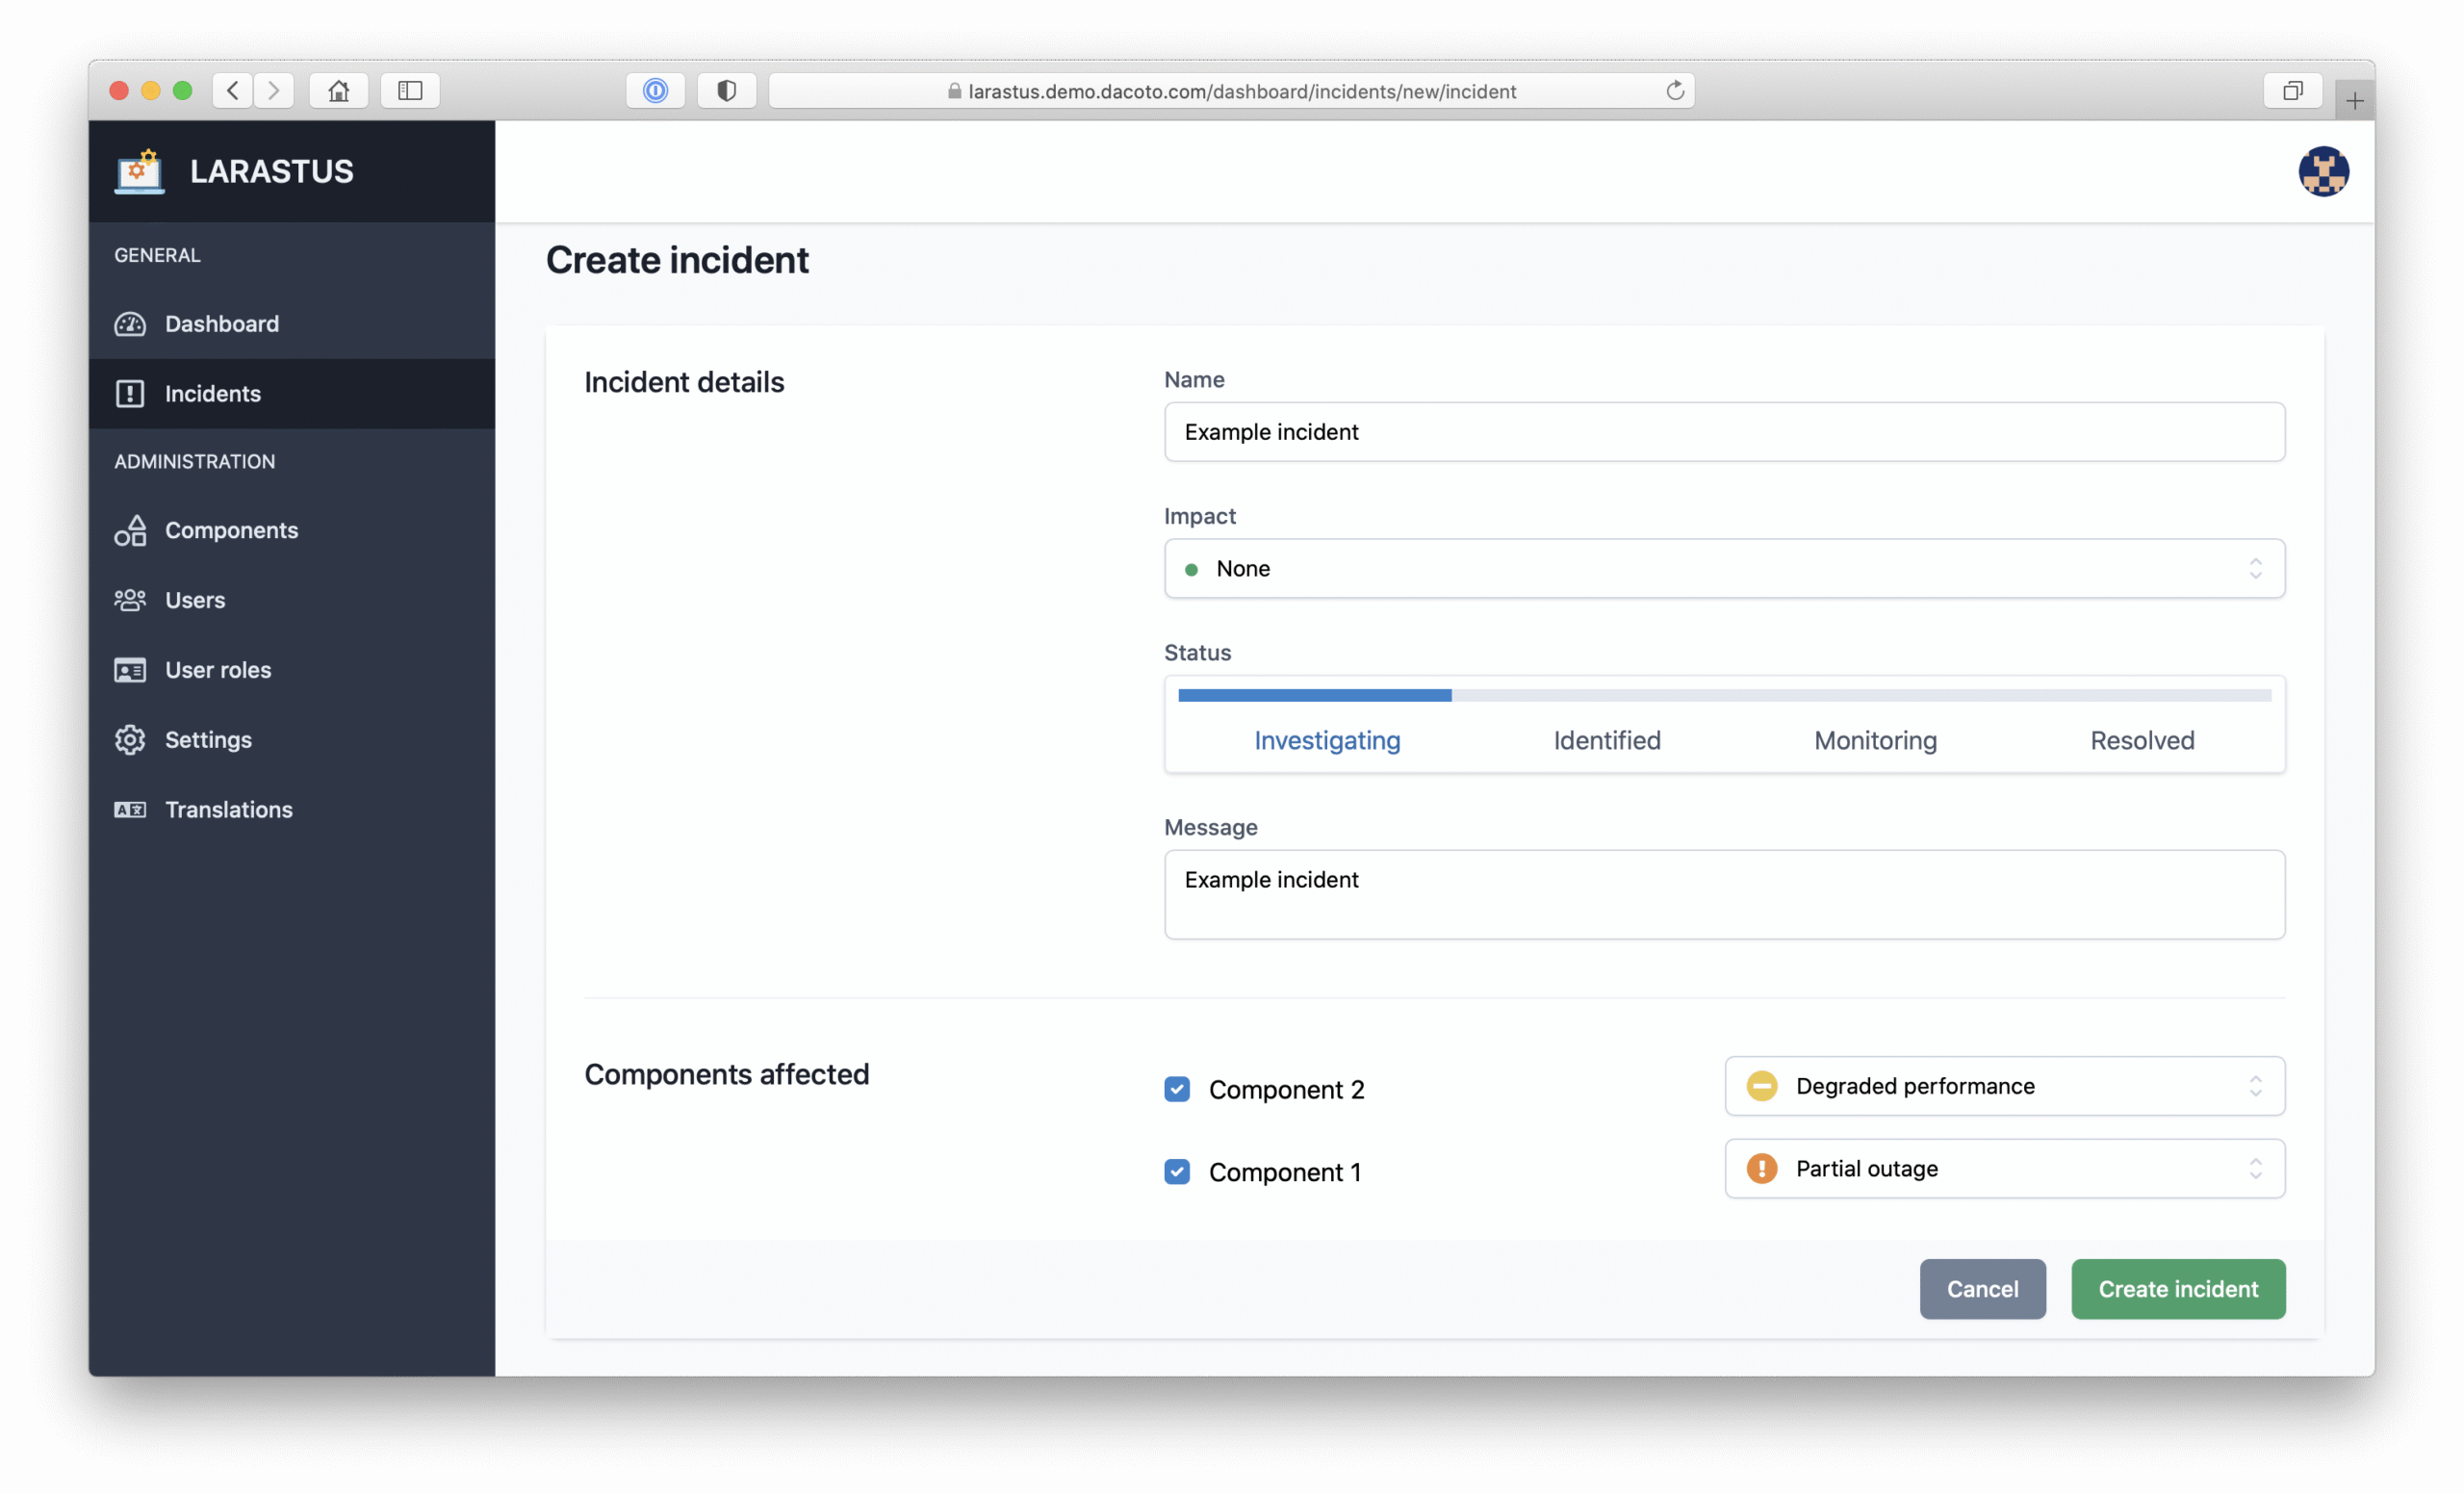Image resolution: width=2464 pixels, height=1494 pixels.
Task: Open the Translations page
Action: pos(228,809)
